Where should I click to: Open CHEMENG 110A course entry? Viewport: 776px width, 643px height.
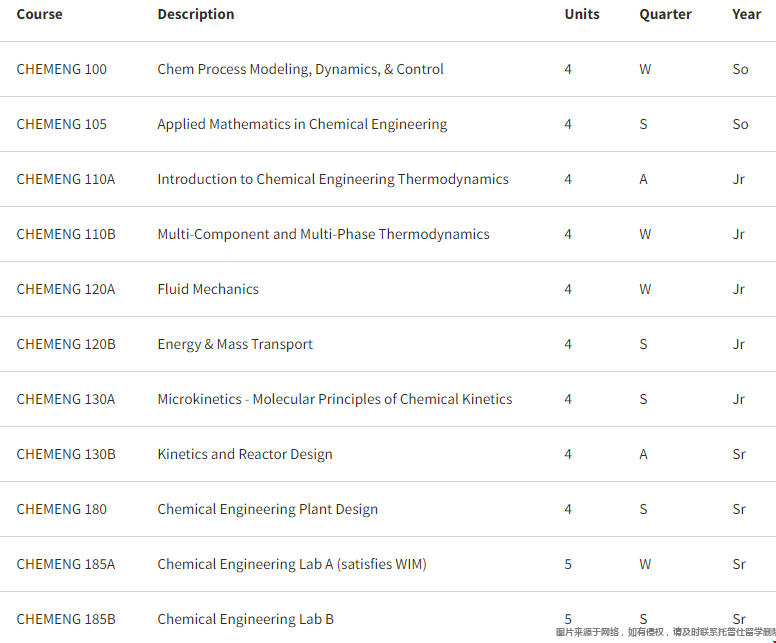(66, 179)
